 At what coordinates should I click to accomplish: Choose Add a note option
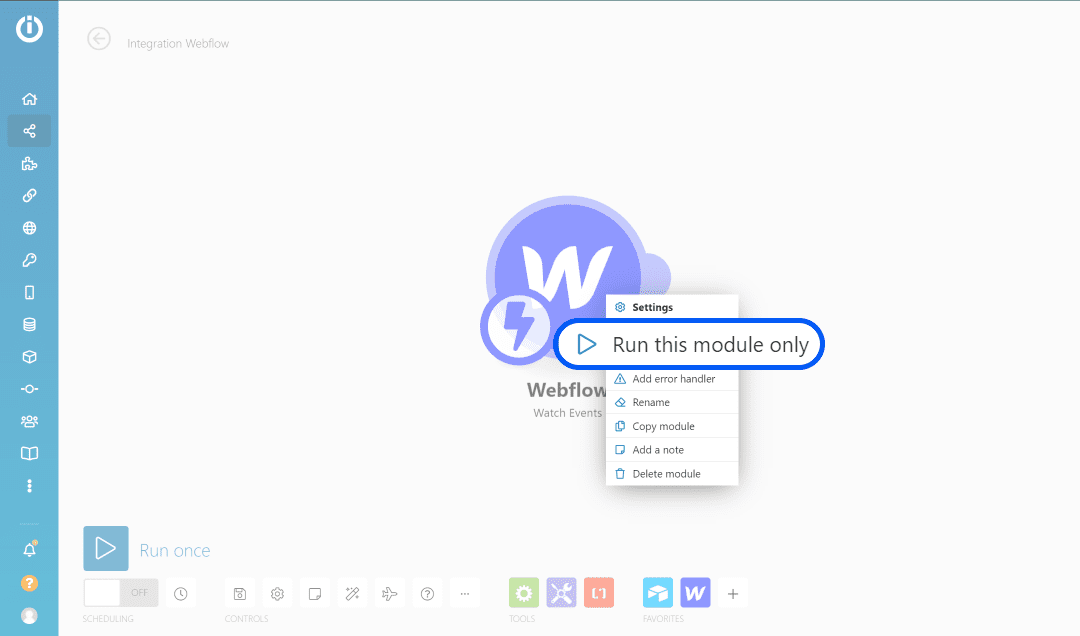tap(672, 450)
